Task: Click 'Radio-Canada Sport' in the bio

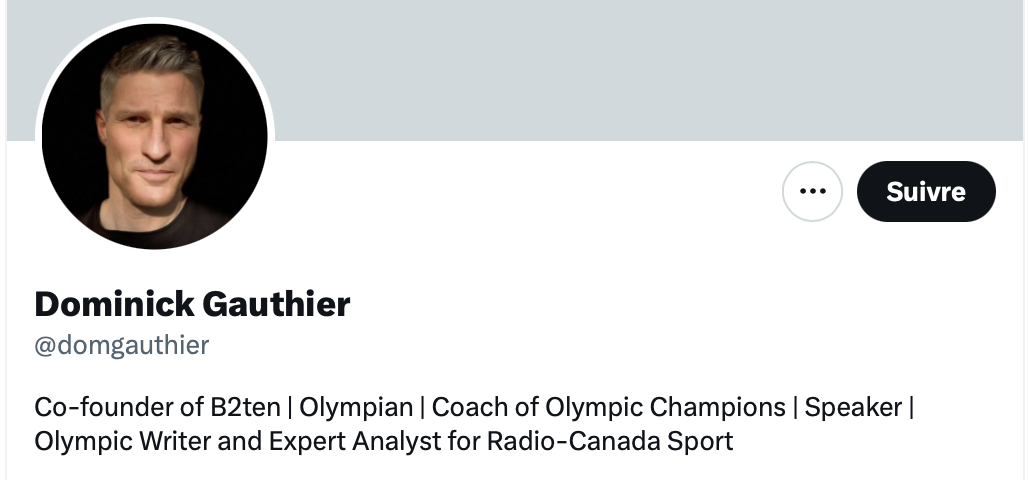Action: pos(610,441)
